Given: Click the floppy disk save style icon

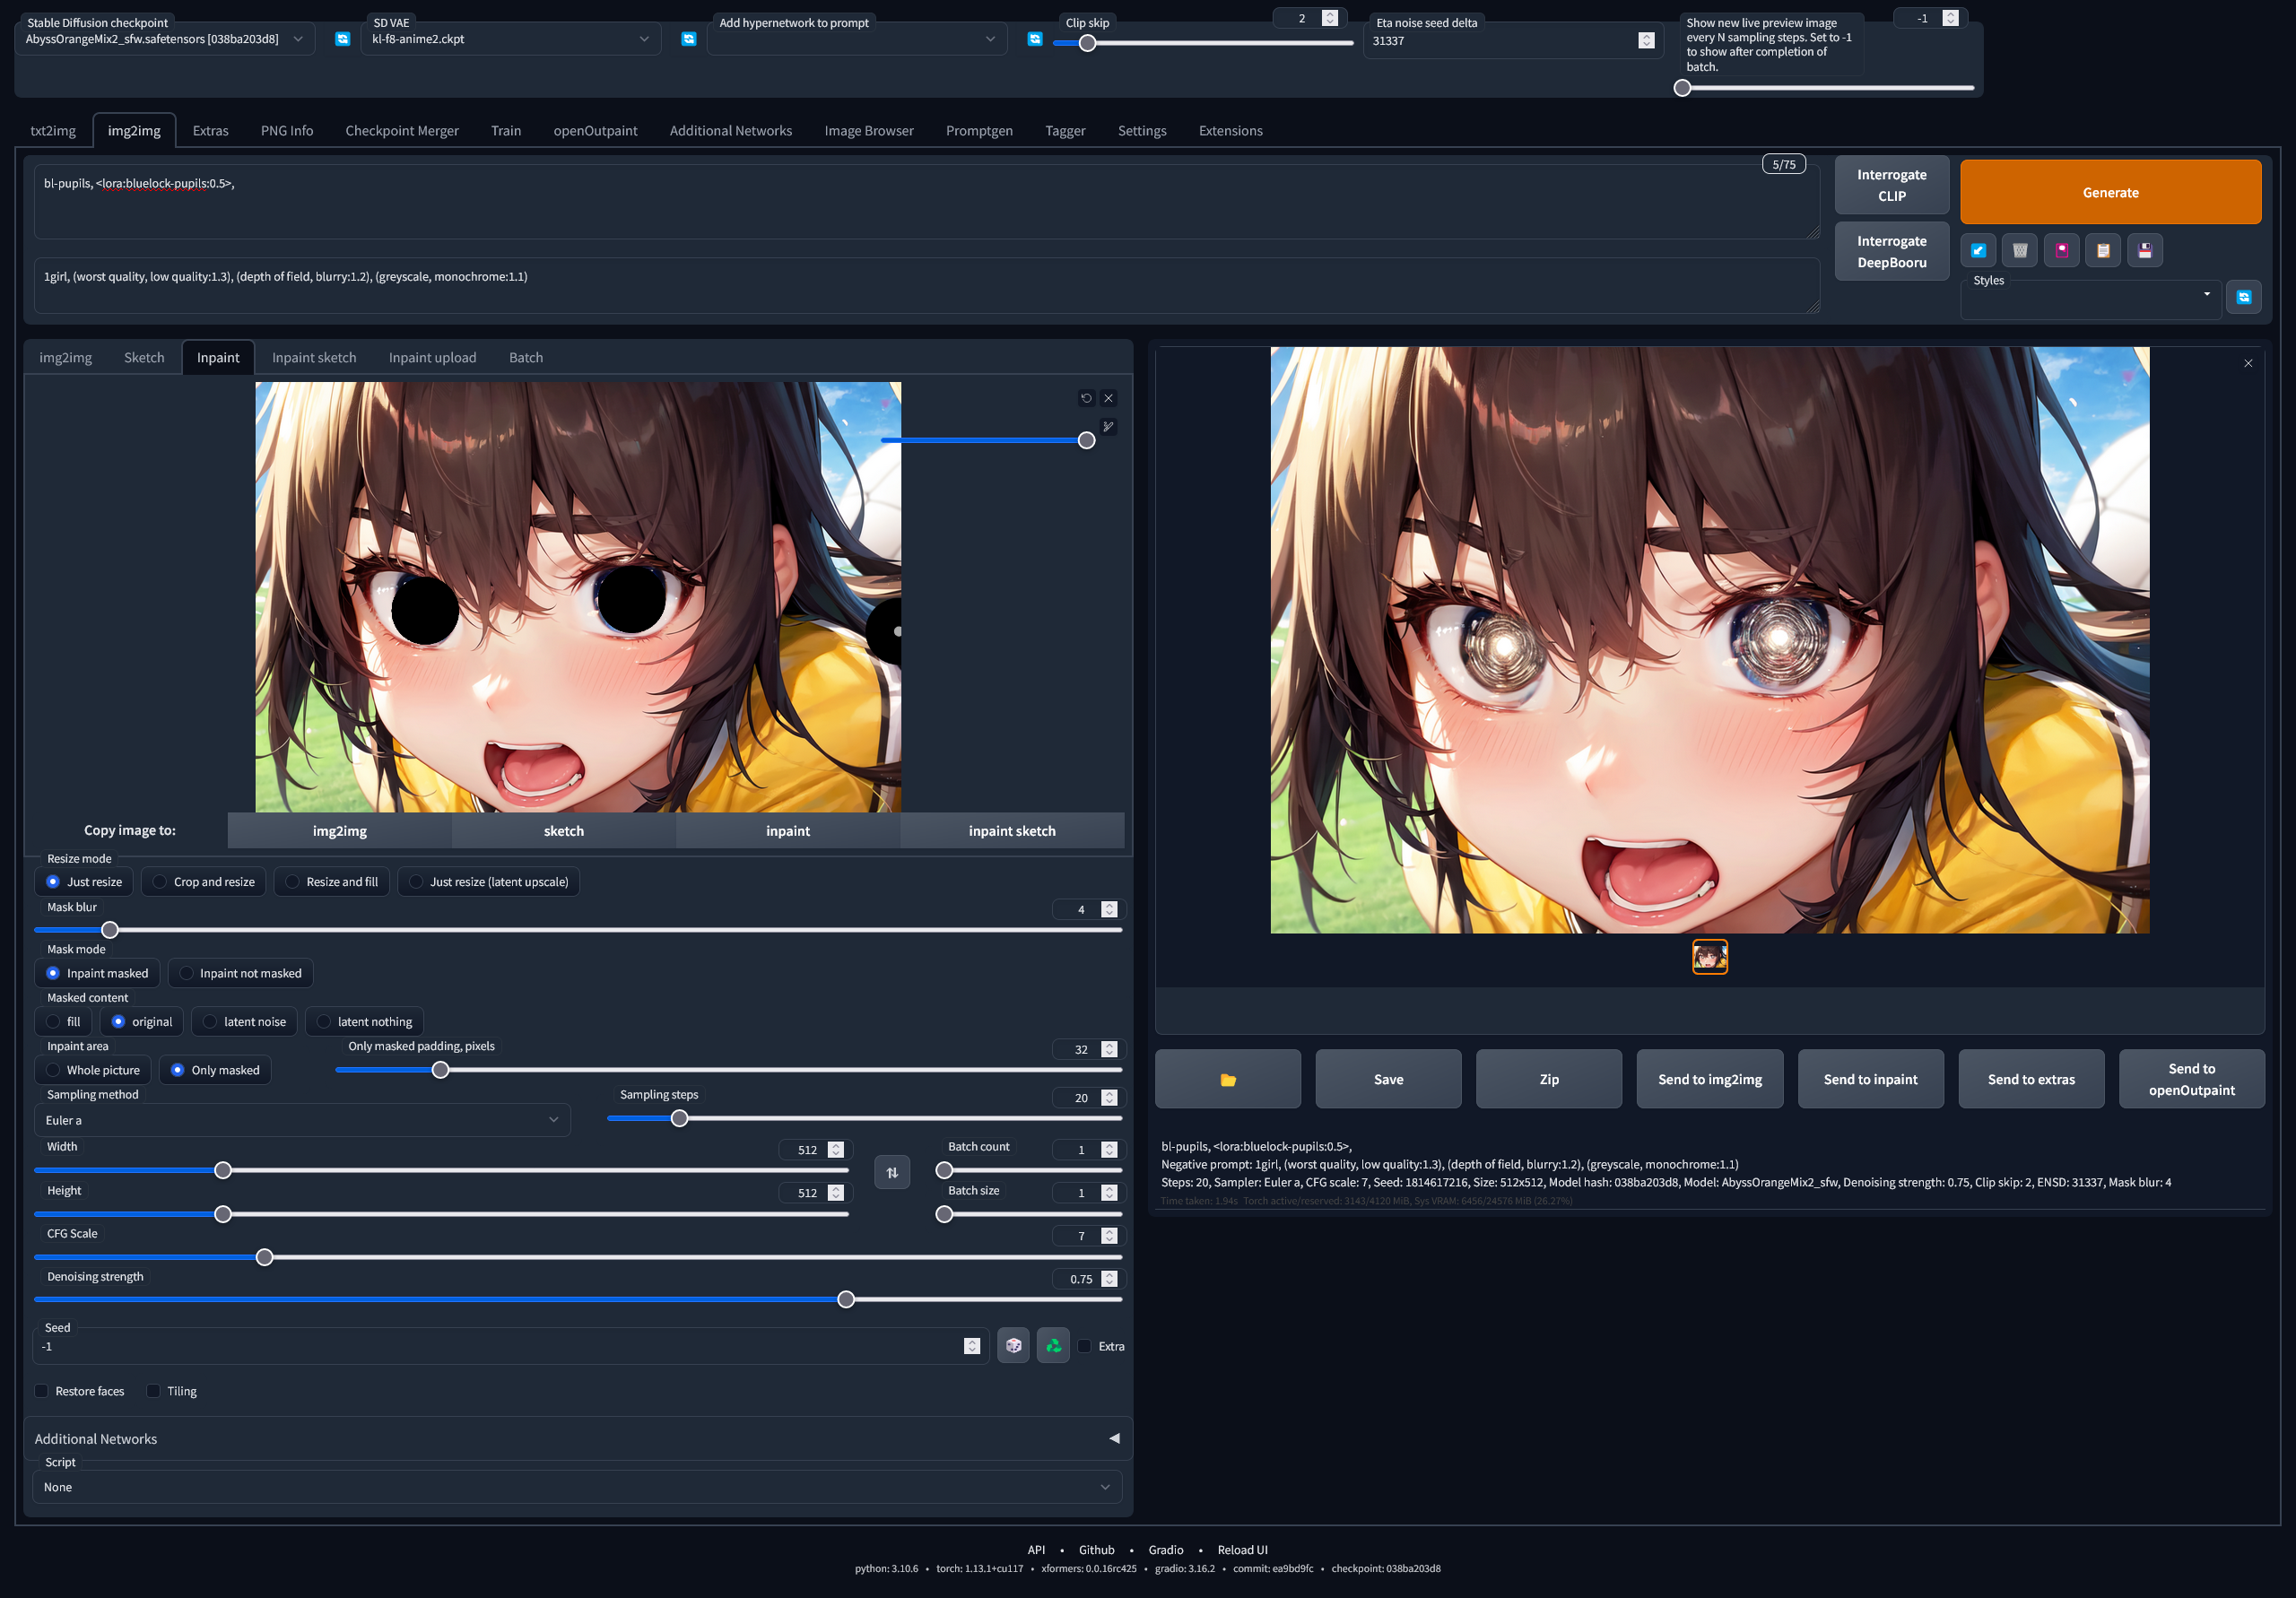Looking at the screenshot, I should (x=2144, y=250).
